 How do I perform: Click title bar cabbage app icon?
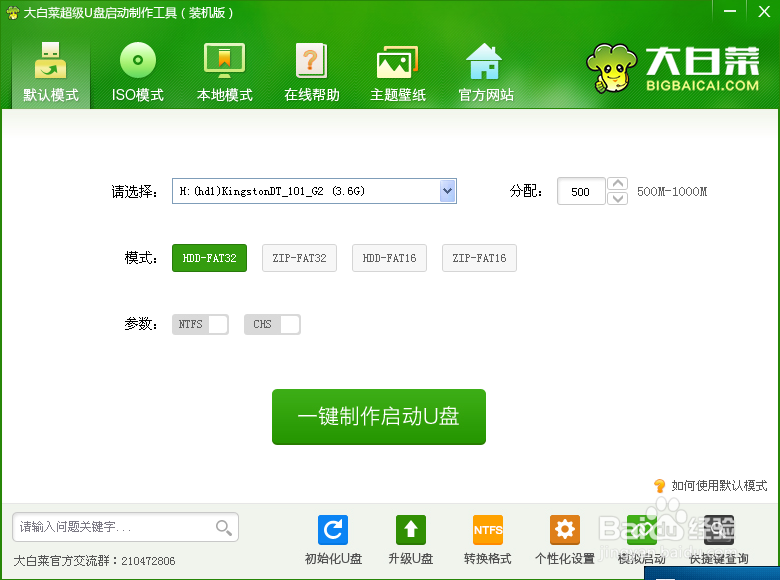click(x=12, y=13)
